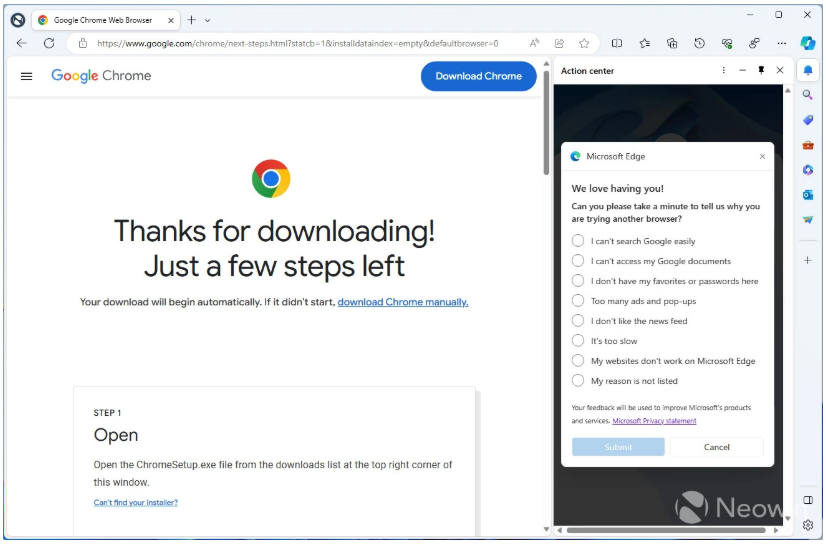Open the Favorites list icon
This screenshot has height=545, width=826.
(645, 43)
